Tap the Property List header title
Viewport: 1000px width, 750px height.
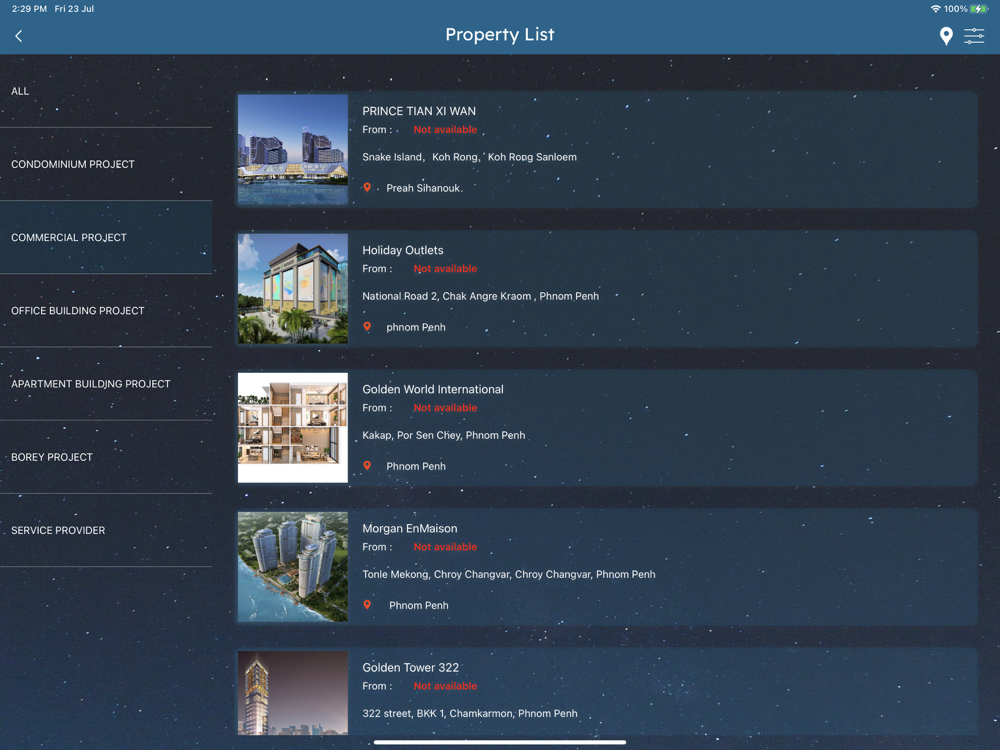pos(500,34)
